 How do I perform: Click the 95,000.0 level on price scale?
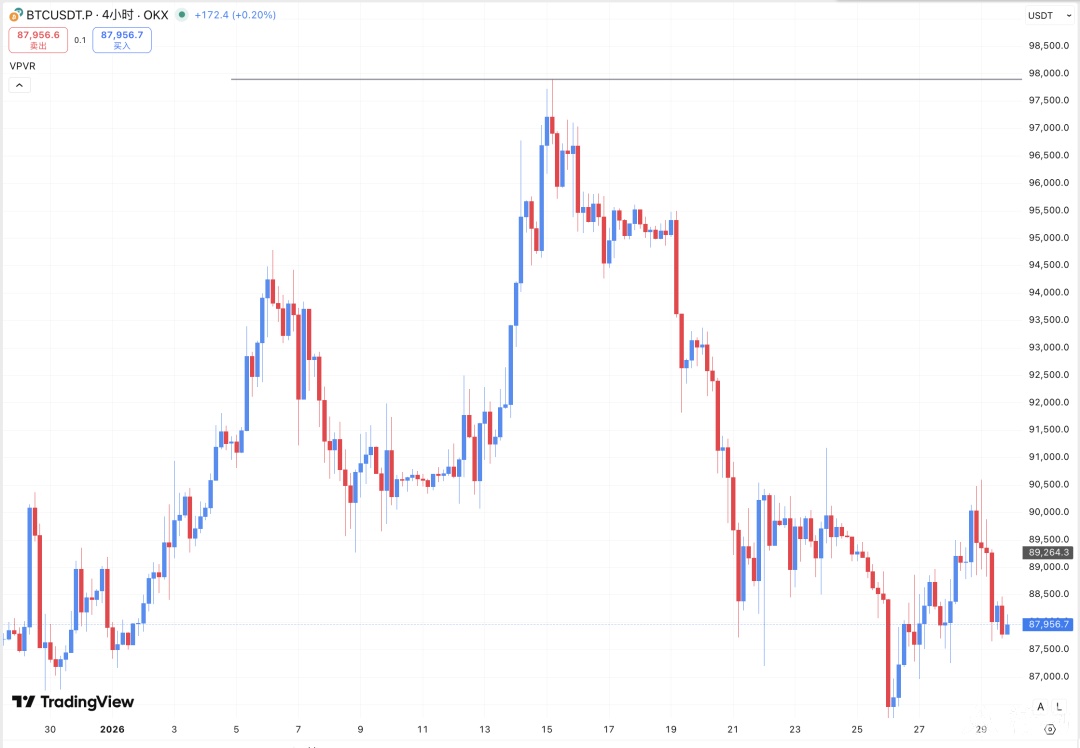point(1048,238)
